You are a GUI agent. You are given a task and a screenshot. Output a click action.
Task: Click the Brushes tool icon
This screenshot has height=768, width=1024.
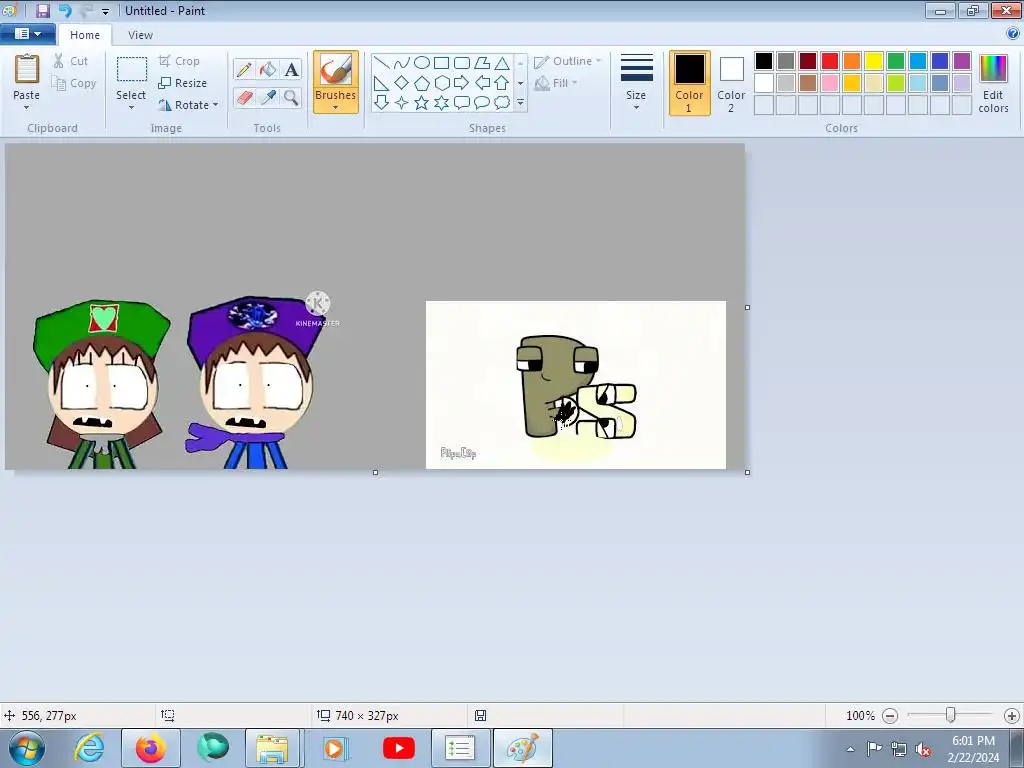pos(336,69)
